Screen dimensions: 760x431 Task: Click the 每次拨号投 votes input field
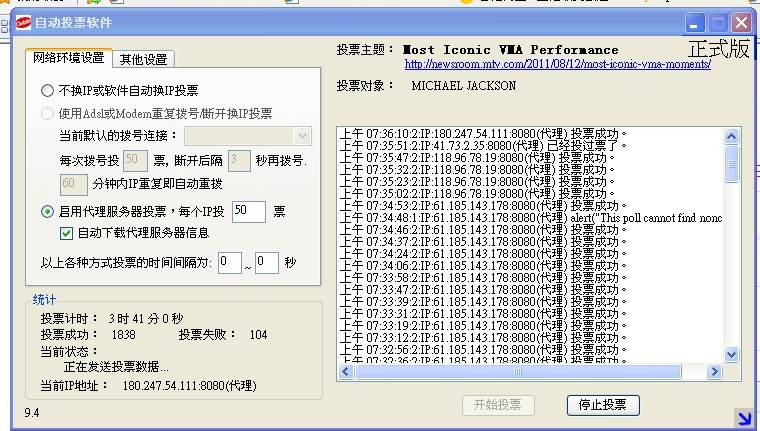point(135,160)
